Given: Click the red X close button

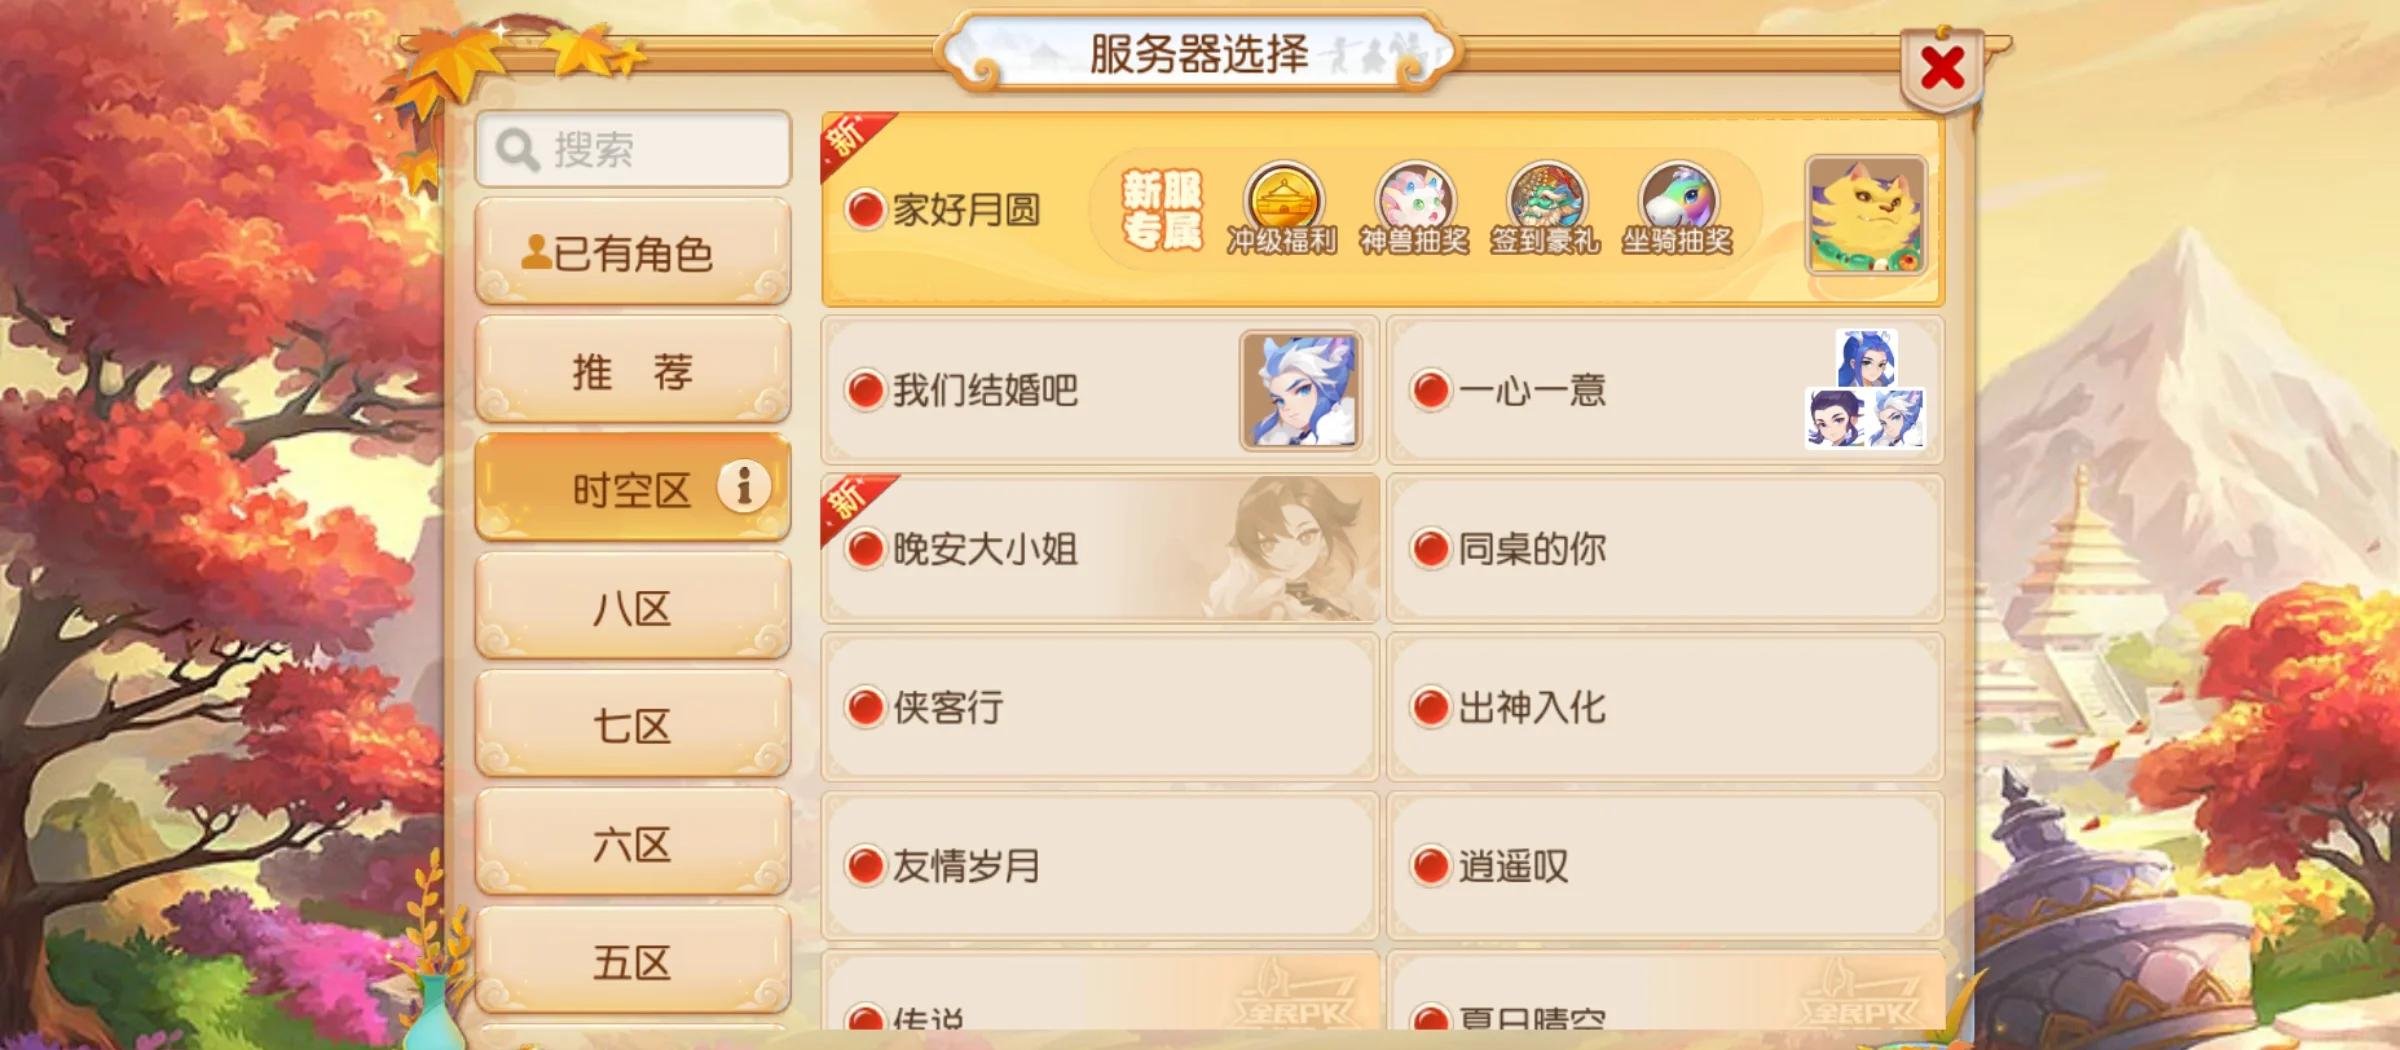Looking at the screenshot, I should click(1942, 68).
